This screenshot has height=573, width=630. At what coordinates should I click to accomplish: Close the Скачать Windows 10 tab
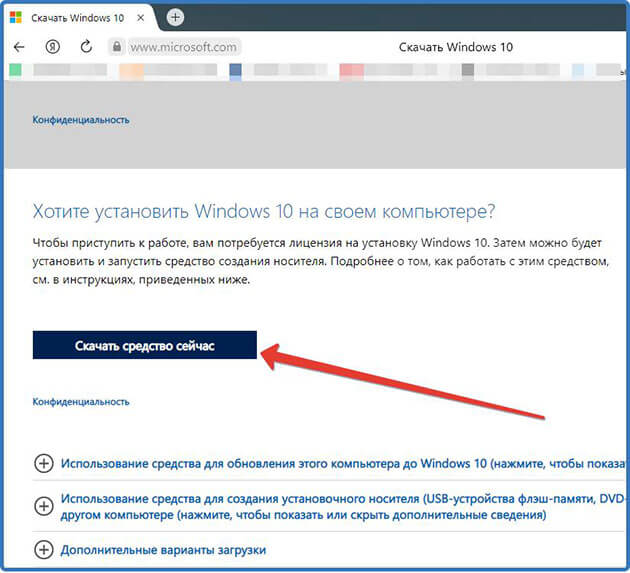(141, 18)
